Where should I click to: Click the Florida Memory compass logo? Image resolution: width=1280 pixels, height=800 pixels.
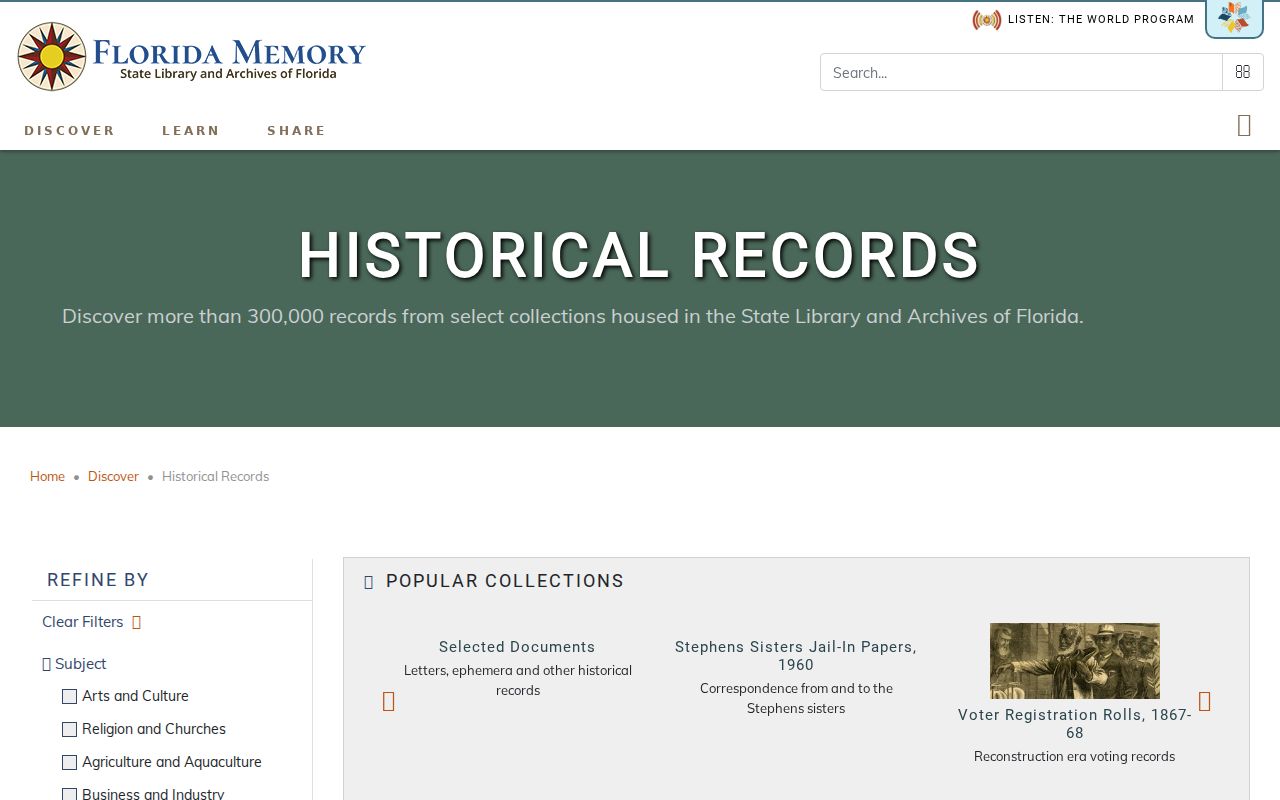coord(52,57)
